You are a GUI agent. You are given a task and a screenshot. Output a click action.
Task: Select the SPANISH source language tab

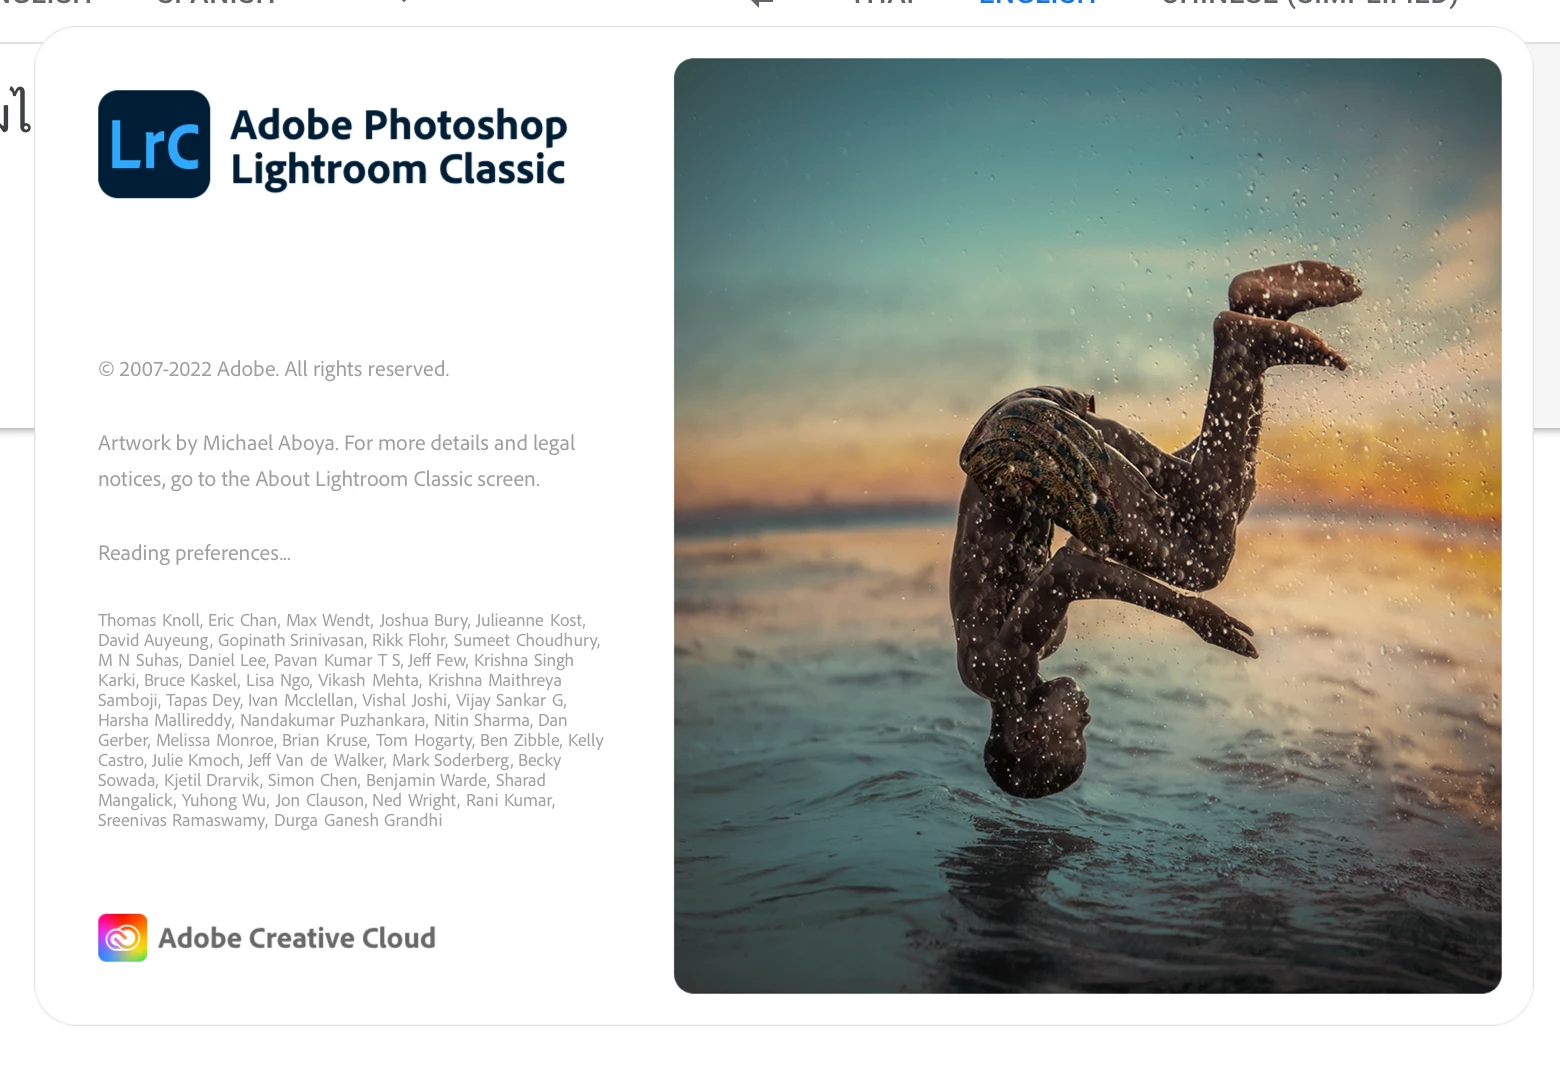click(215, 3)
